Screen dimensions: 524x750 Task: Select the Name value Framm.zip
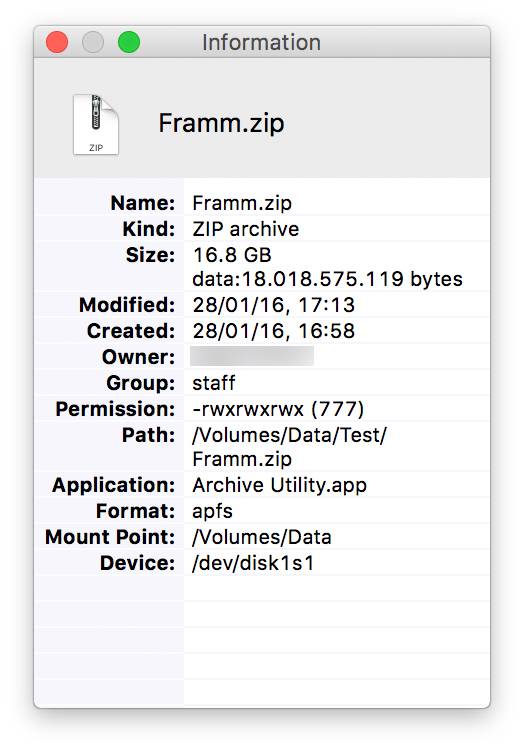click(x=242, y=203)
